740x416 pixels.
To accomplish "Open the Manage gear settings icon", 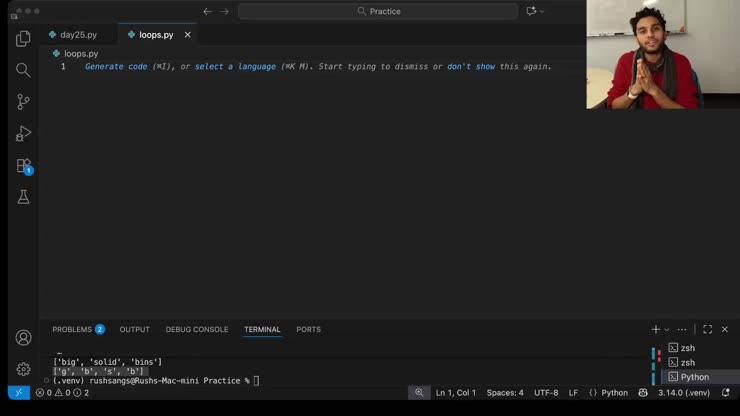I will click(23, 369).
